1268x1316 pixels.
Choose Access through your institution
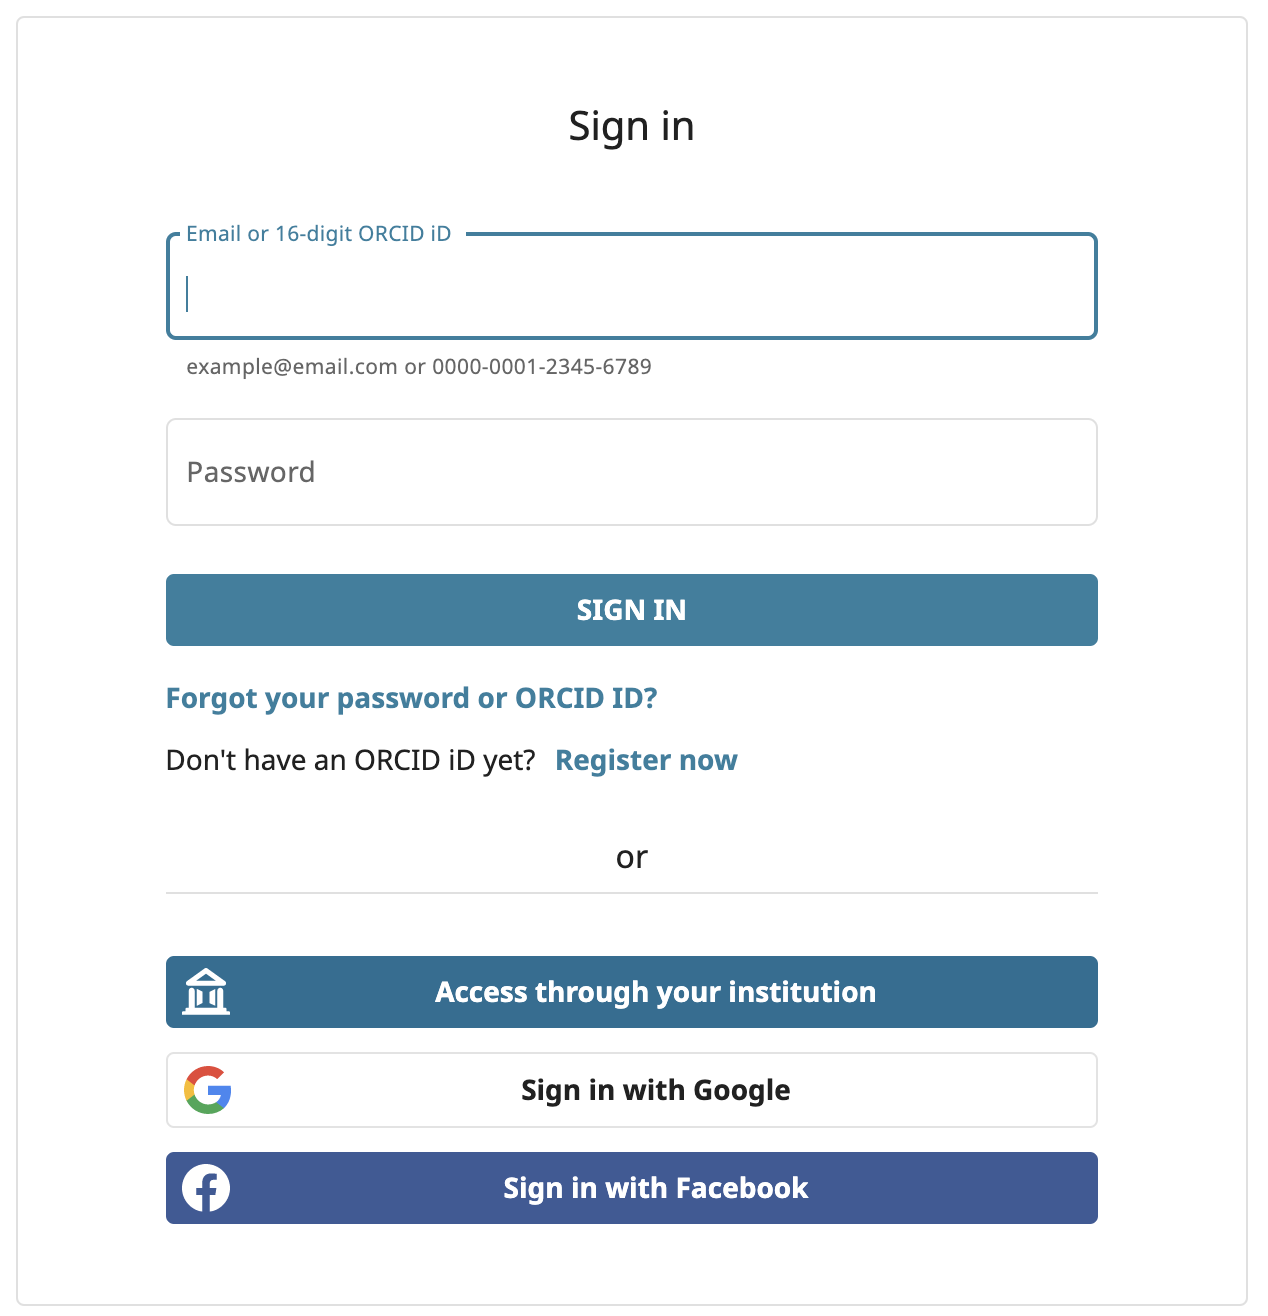tap(632, 992)
